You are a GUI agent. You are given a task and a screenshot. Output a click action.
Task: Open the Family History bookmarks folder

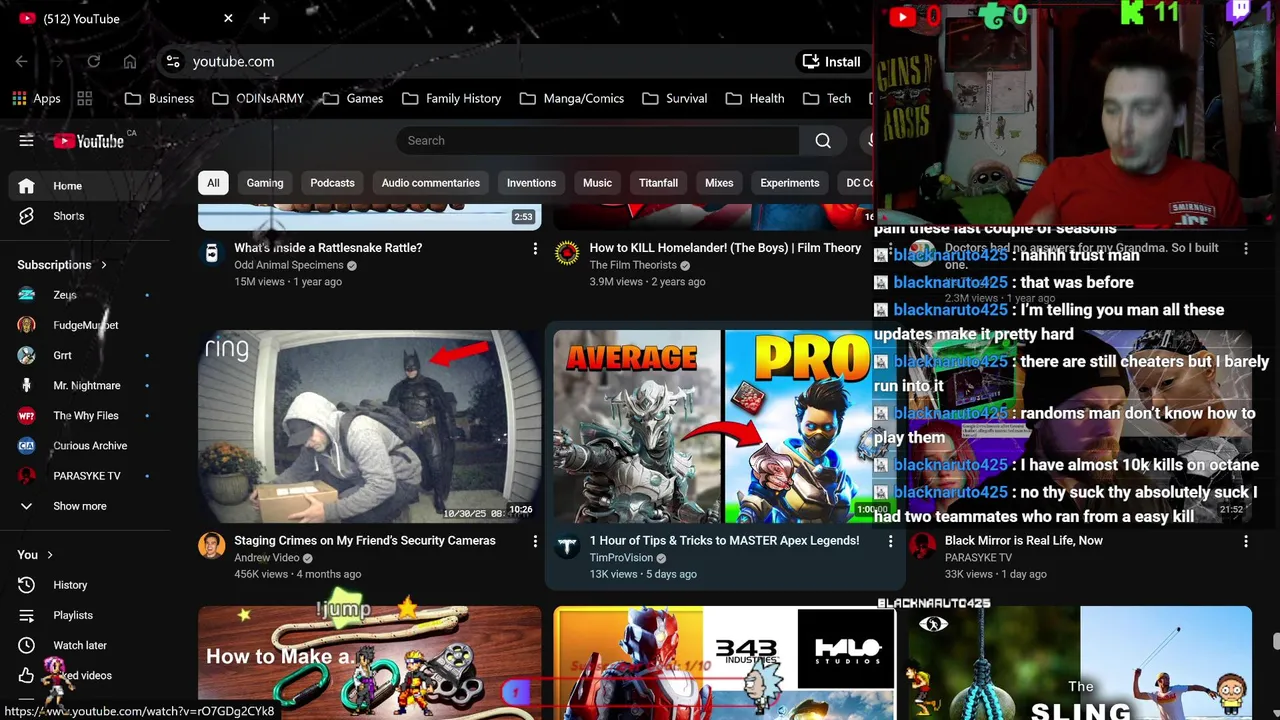click(452, 99)
